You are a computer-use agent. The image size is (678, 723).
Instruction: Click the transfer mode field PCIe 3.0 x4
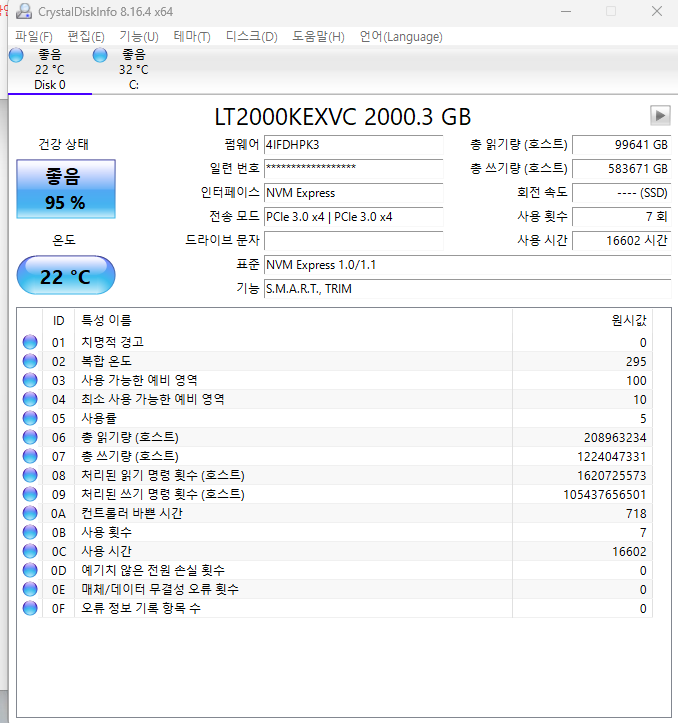(x=353, y=217)
